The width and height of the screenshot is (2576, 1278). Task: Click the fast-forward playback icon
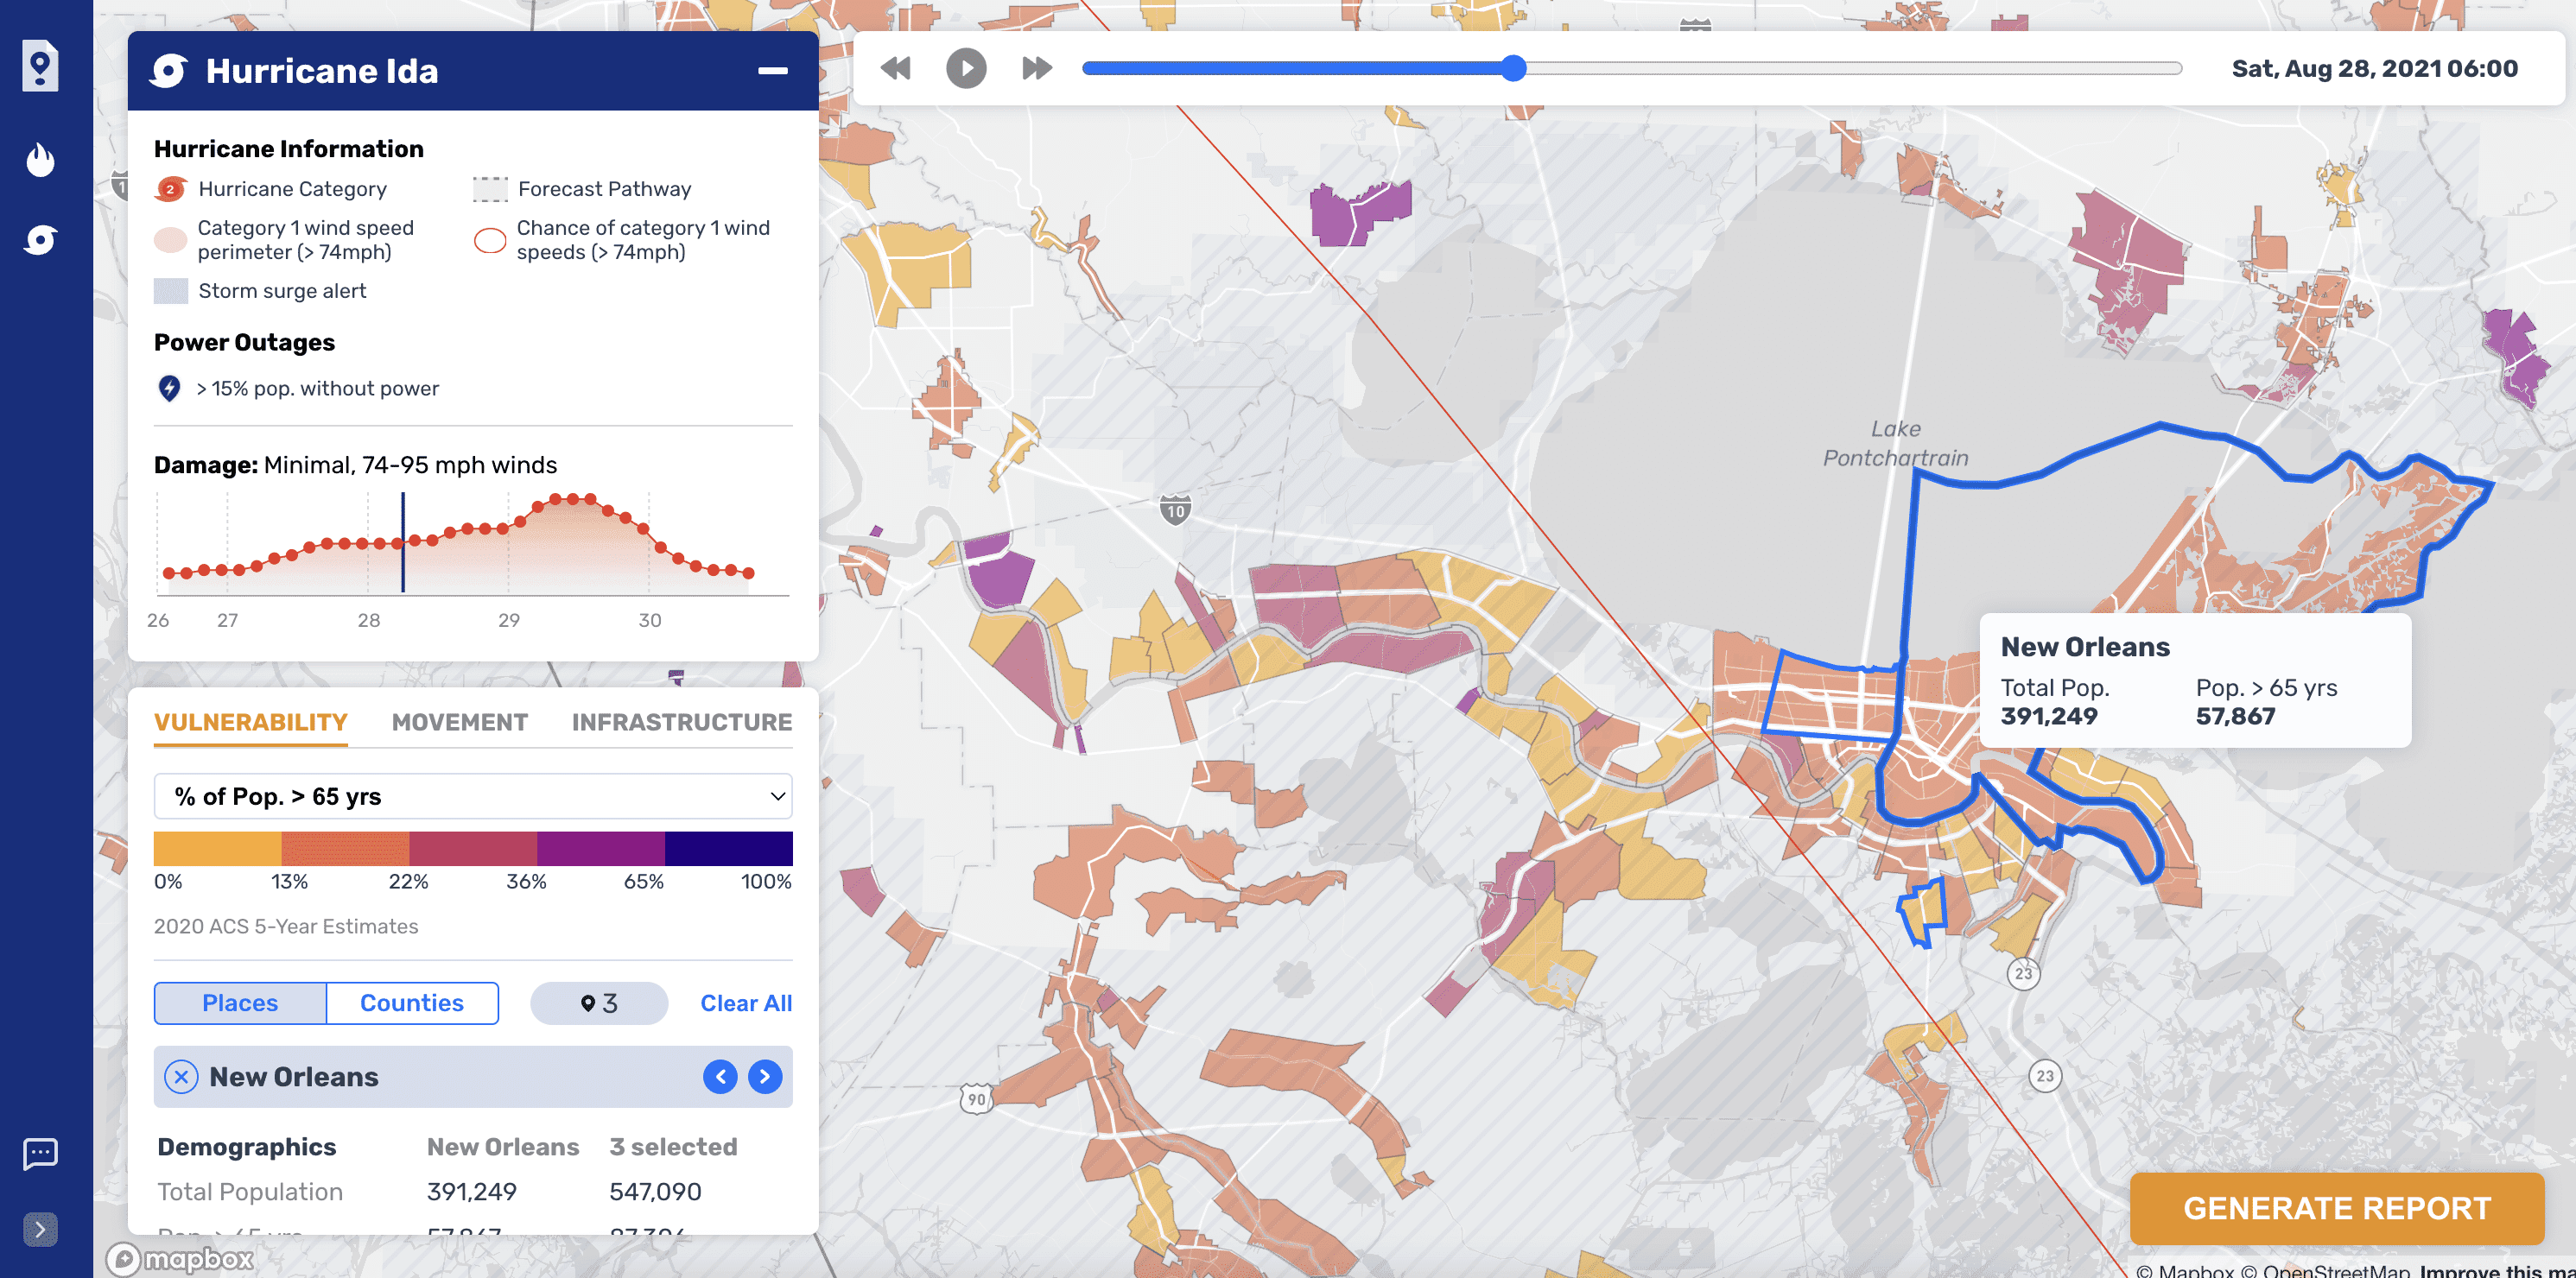point(1037,68)
